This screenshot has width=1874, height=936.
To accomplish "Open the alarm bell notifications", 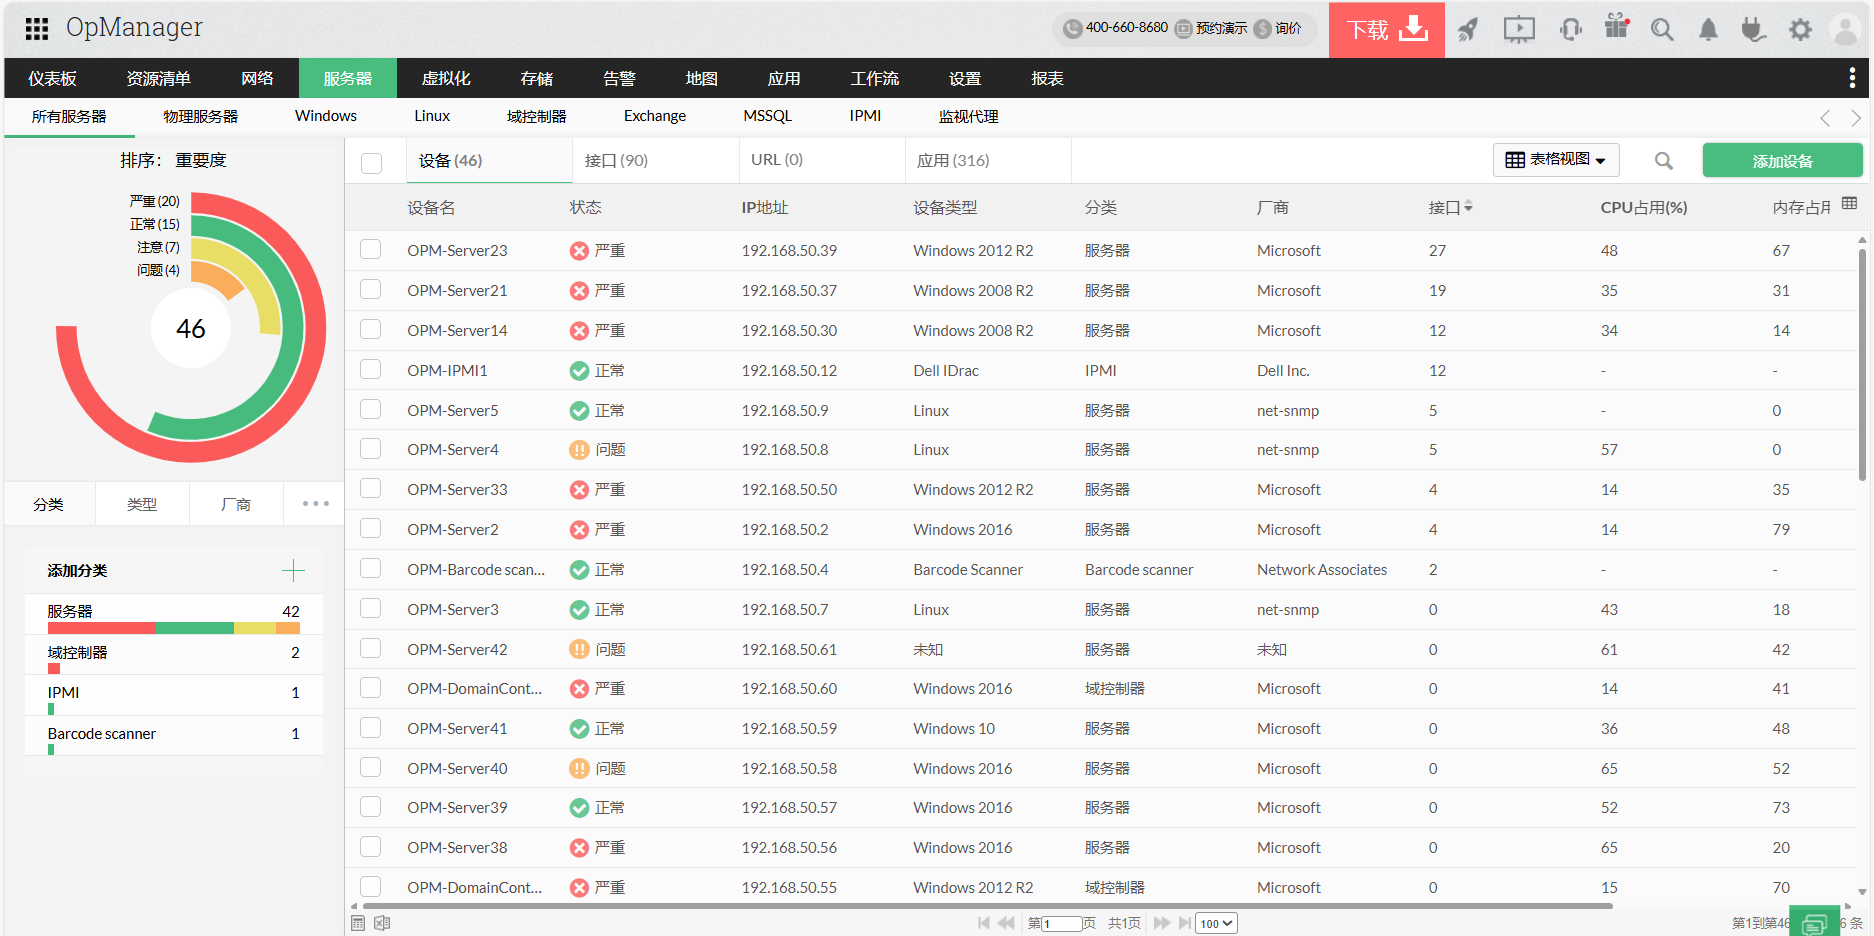I will tap(1708, 30).
